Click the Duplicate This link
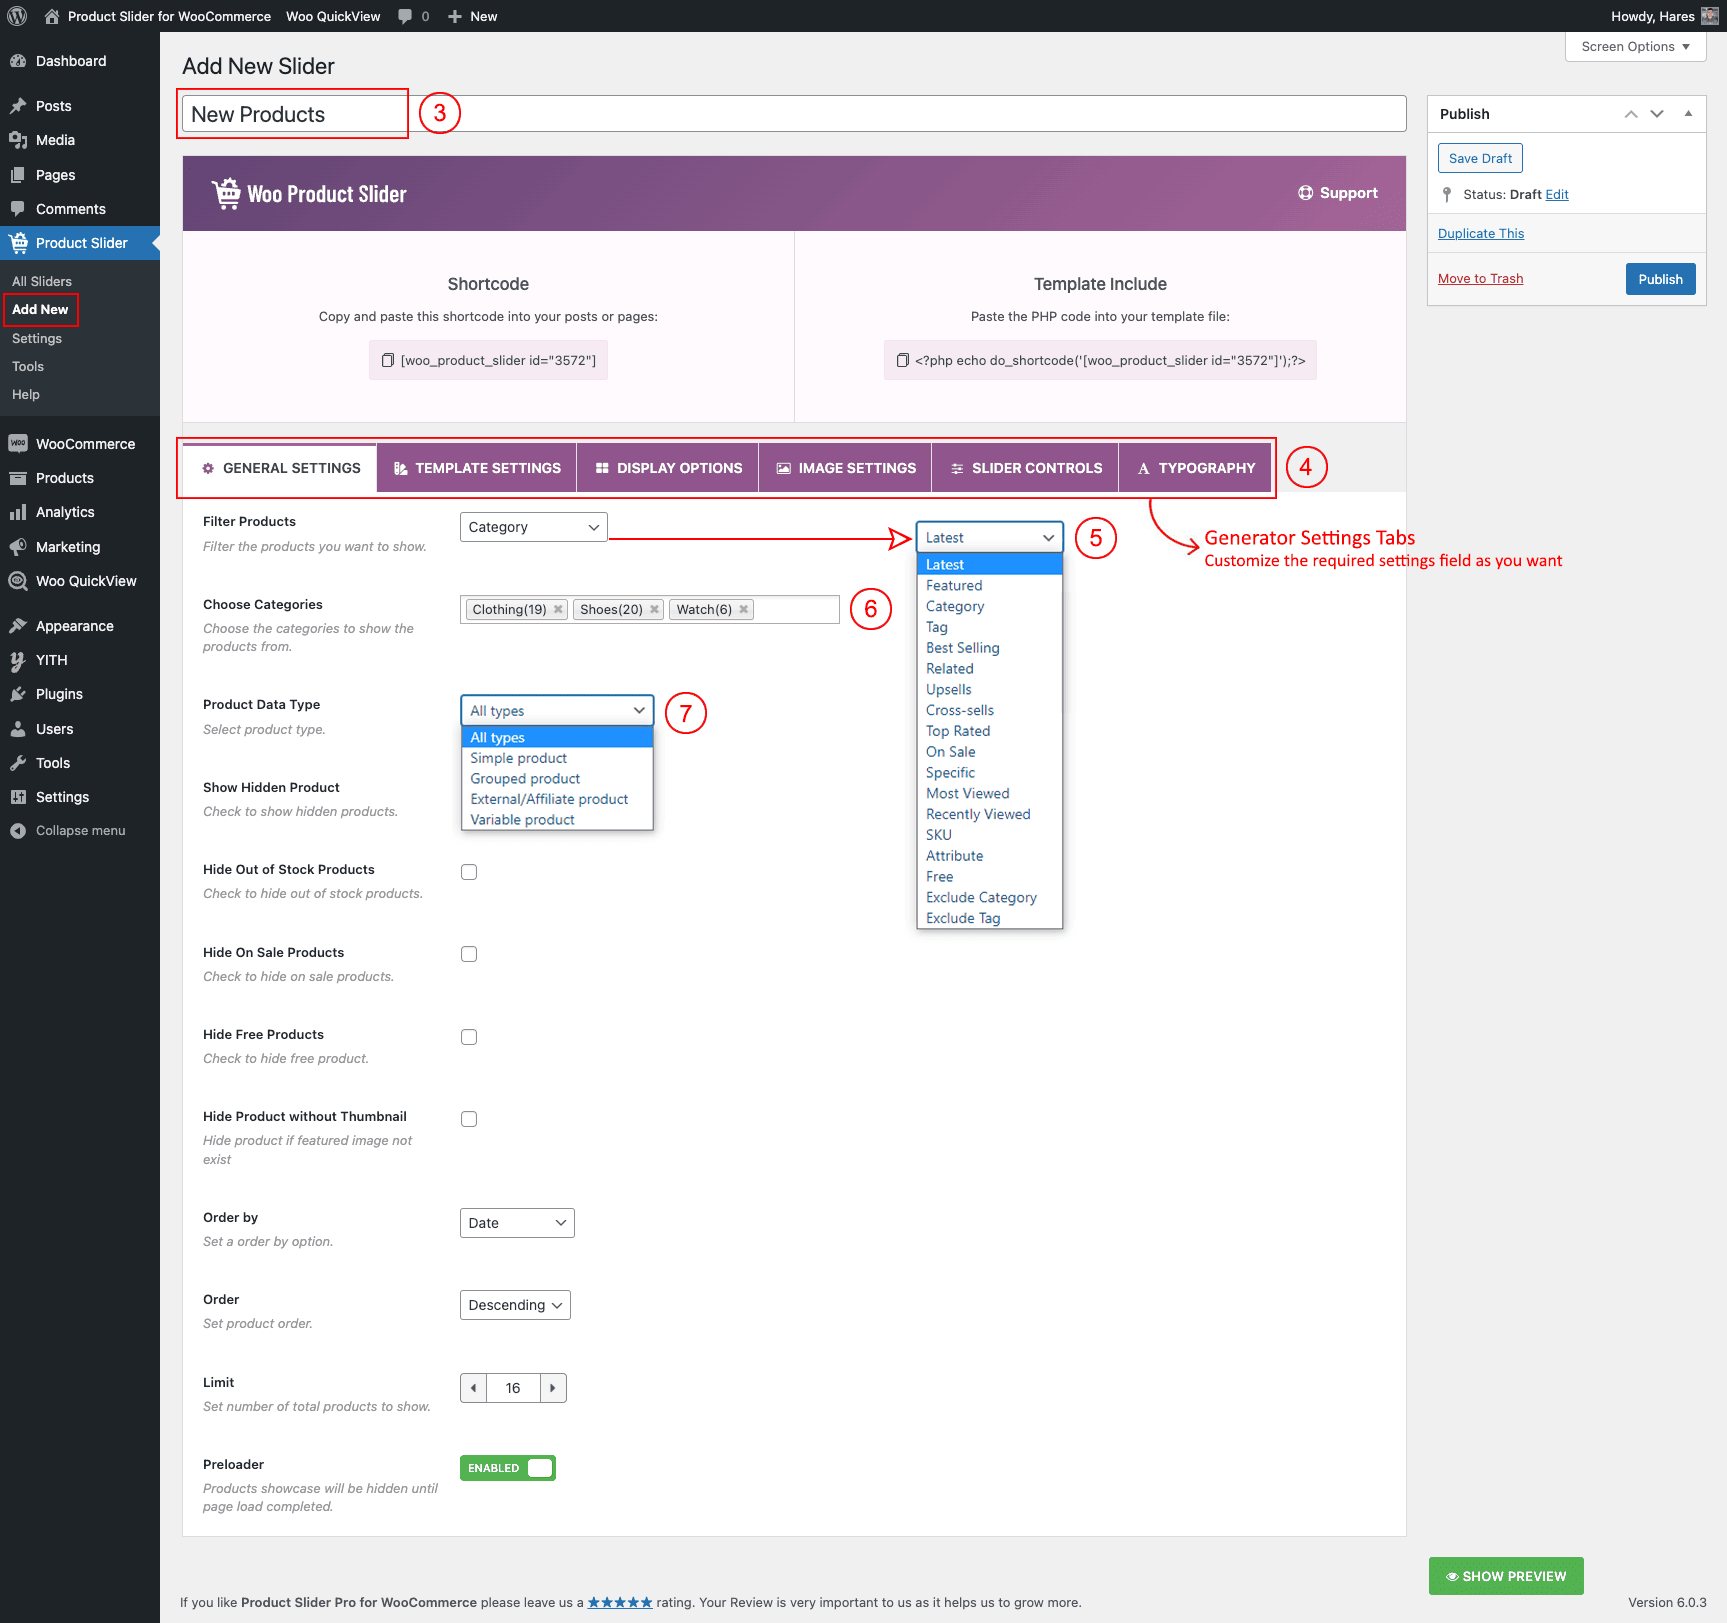The width and height of the screenshot is (1727, 1623). (1481, 234)
